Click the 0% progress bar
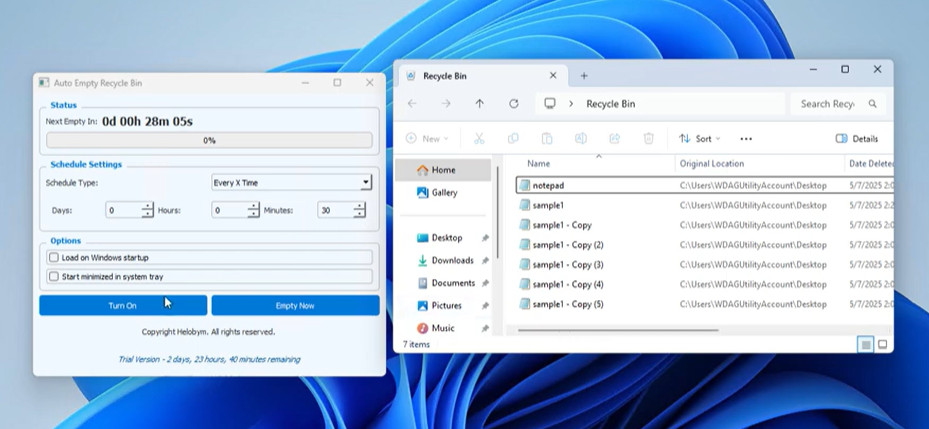929x429 pixels. tap(209, 140)
